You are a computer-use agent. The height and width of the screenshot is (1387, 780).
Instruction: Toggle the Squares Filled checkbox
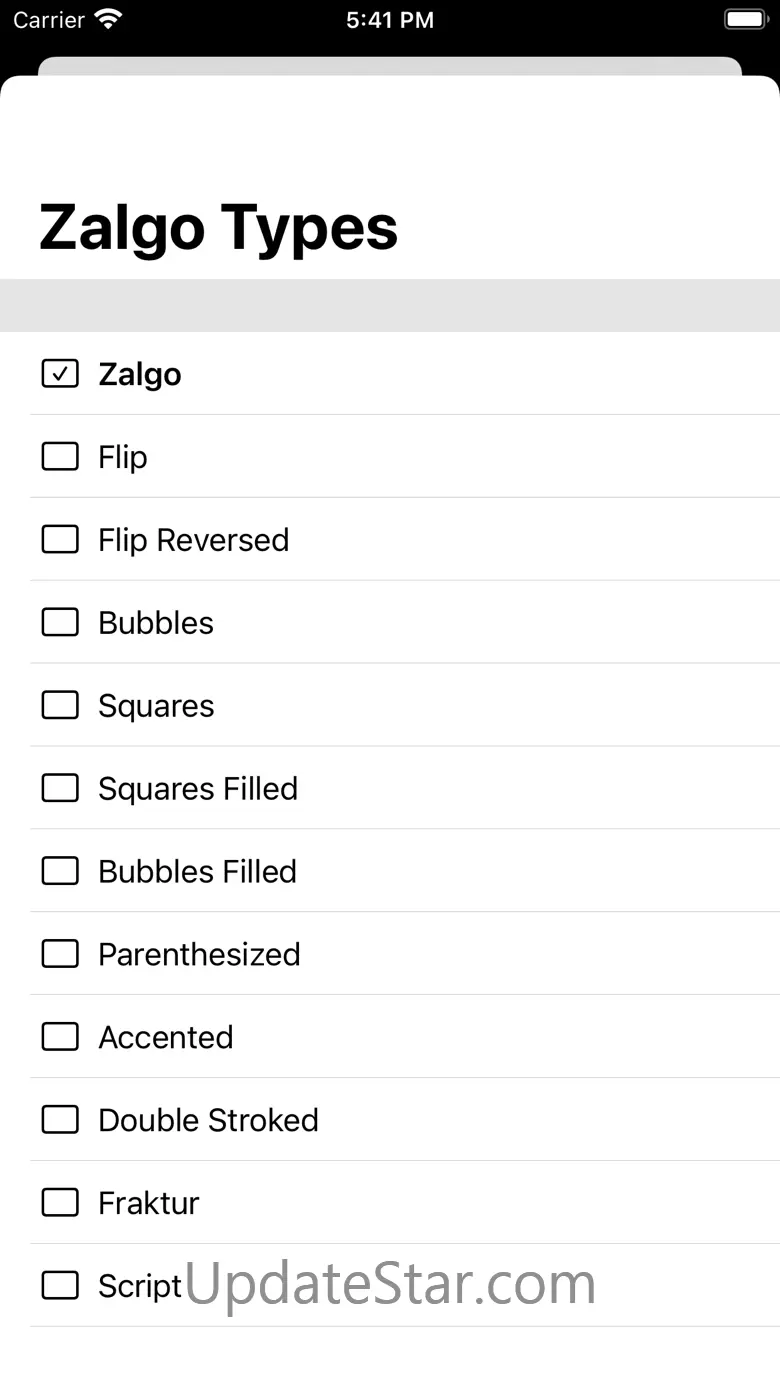(x=60, y=789)
